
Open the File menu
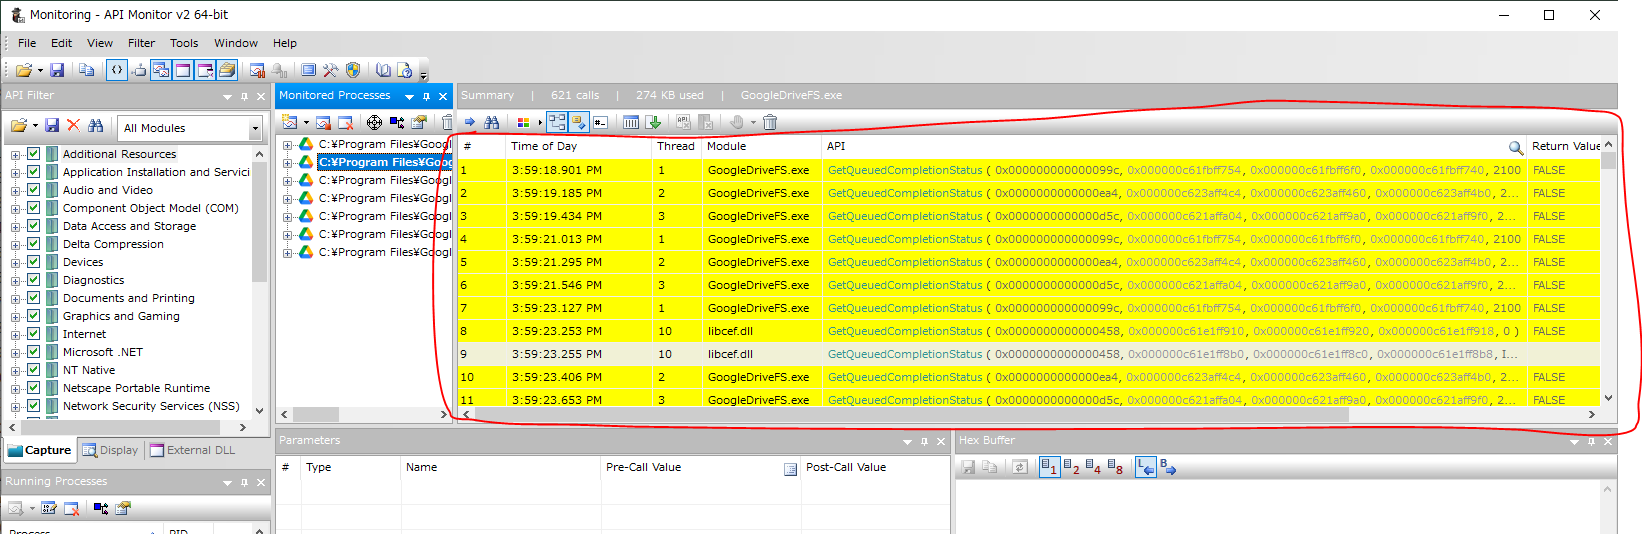pyautogui.click(x=27, y=43)
